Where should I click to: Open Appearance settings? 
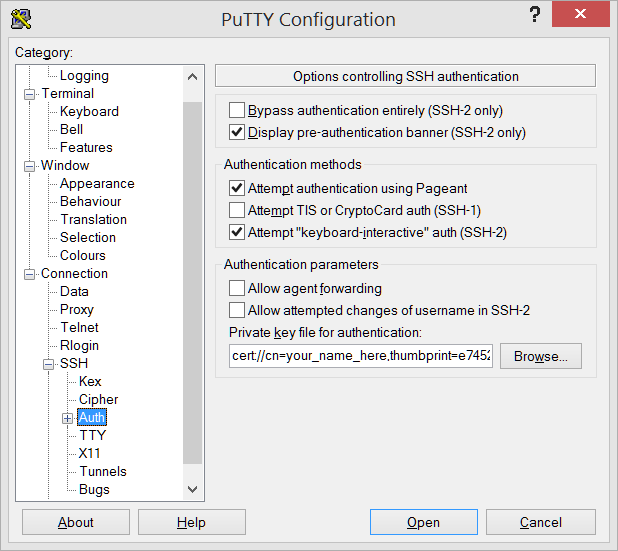(x=97, y=184)
